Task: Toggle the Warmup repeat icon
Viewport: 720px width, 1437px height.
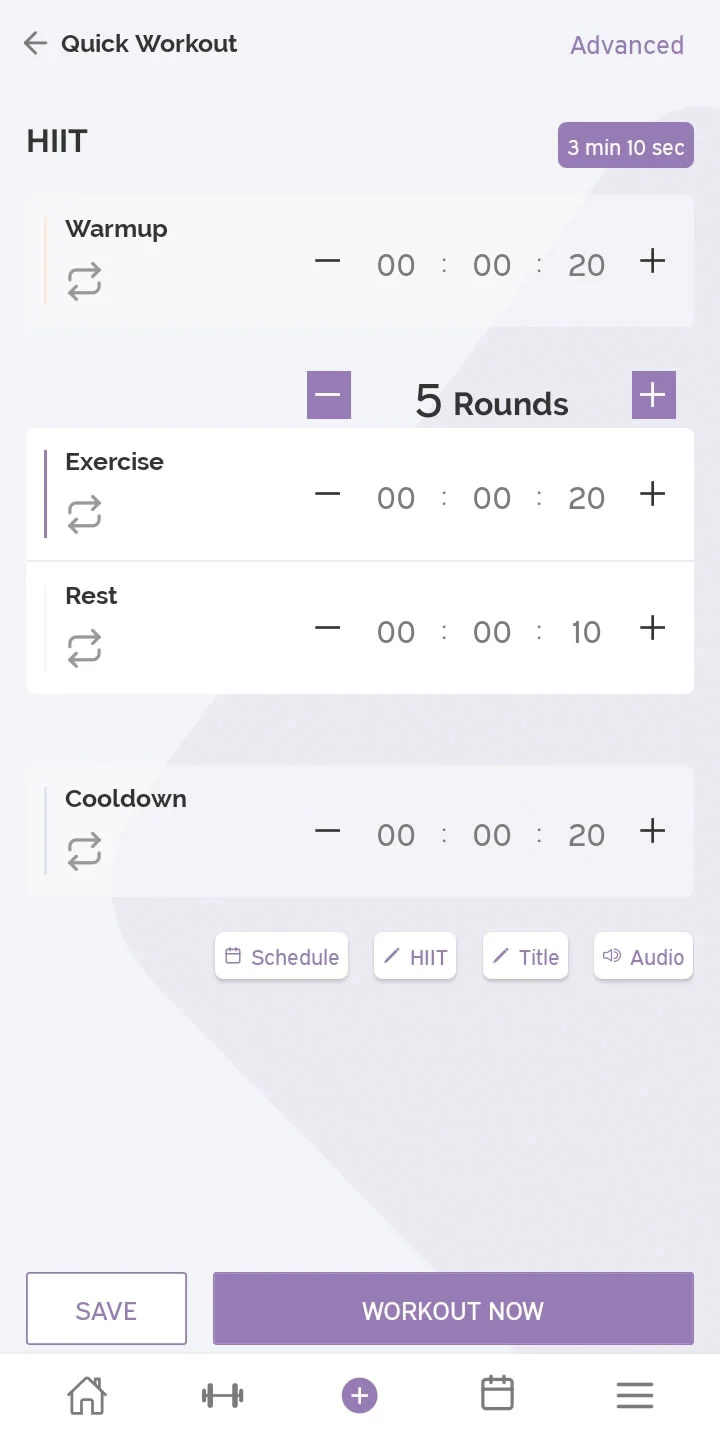Action: (x=85, y=283)
